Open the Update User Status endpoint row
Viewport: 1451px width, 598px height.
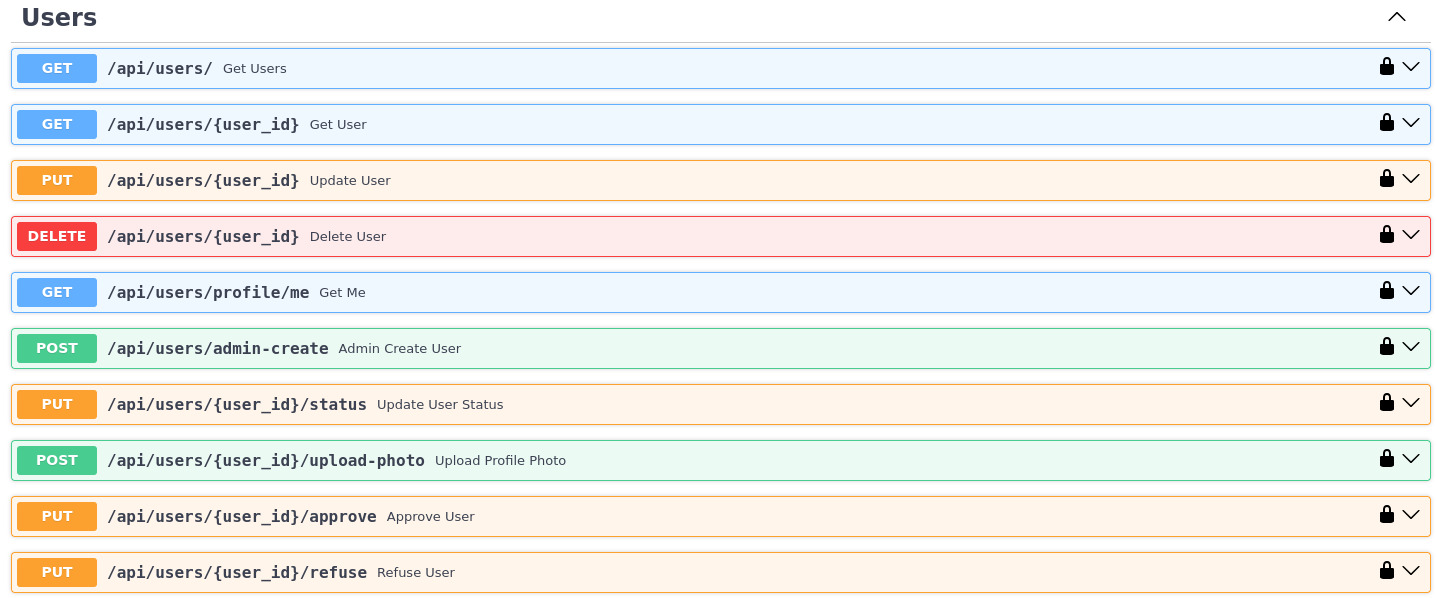[1412, 402]
